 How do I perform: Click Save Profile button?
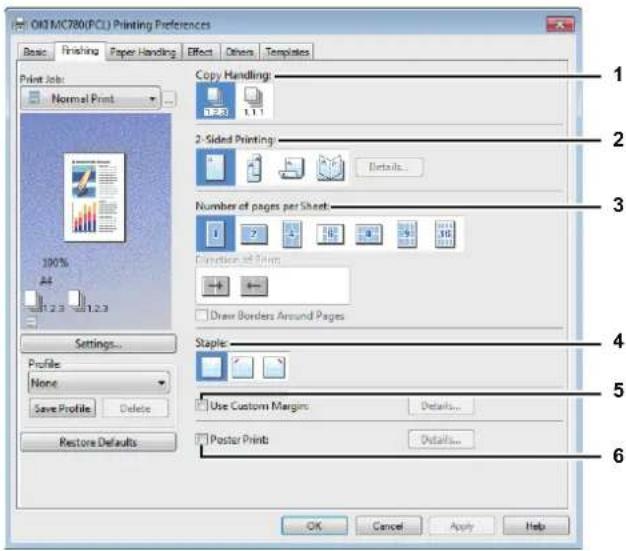(62, 408)
